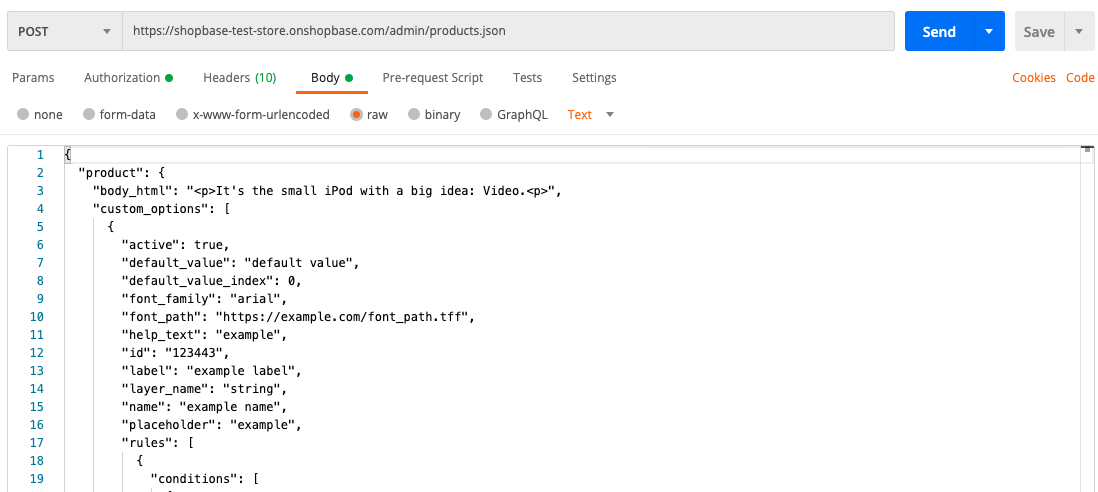Change body format via Text dropdown
Screen dimensions: 1098x492
pos(590,115)
